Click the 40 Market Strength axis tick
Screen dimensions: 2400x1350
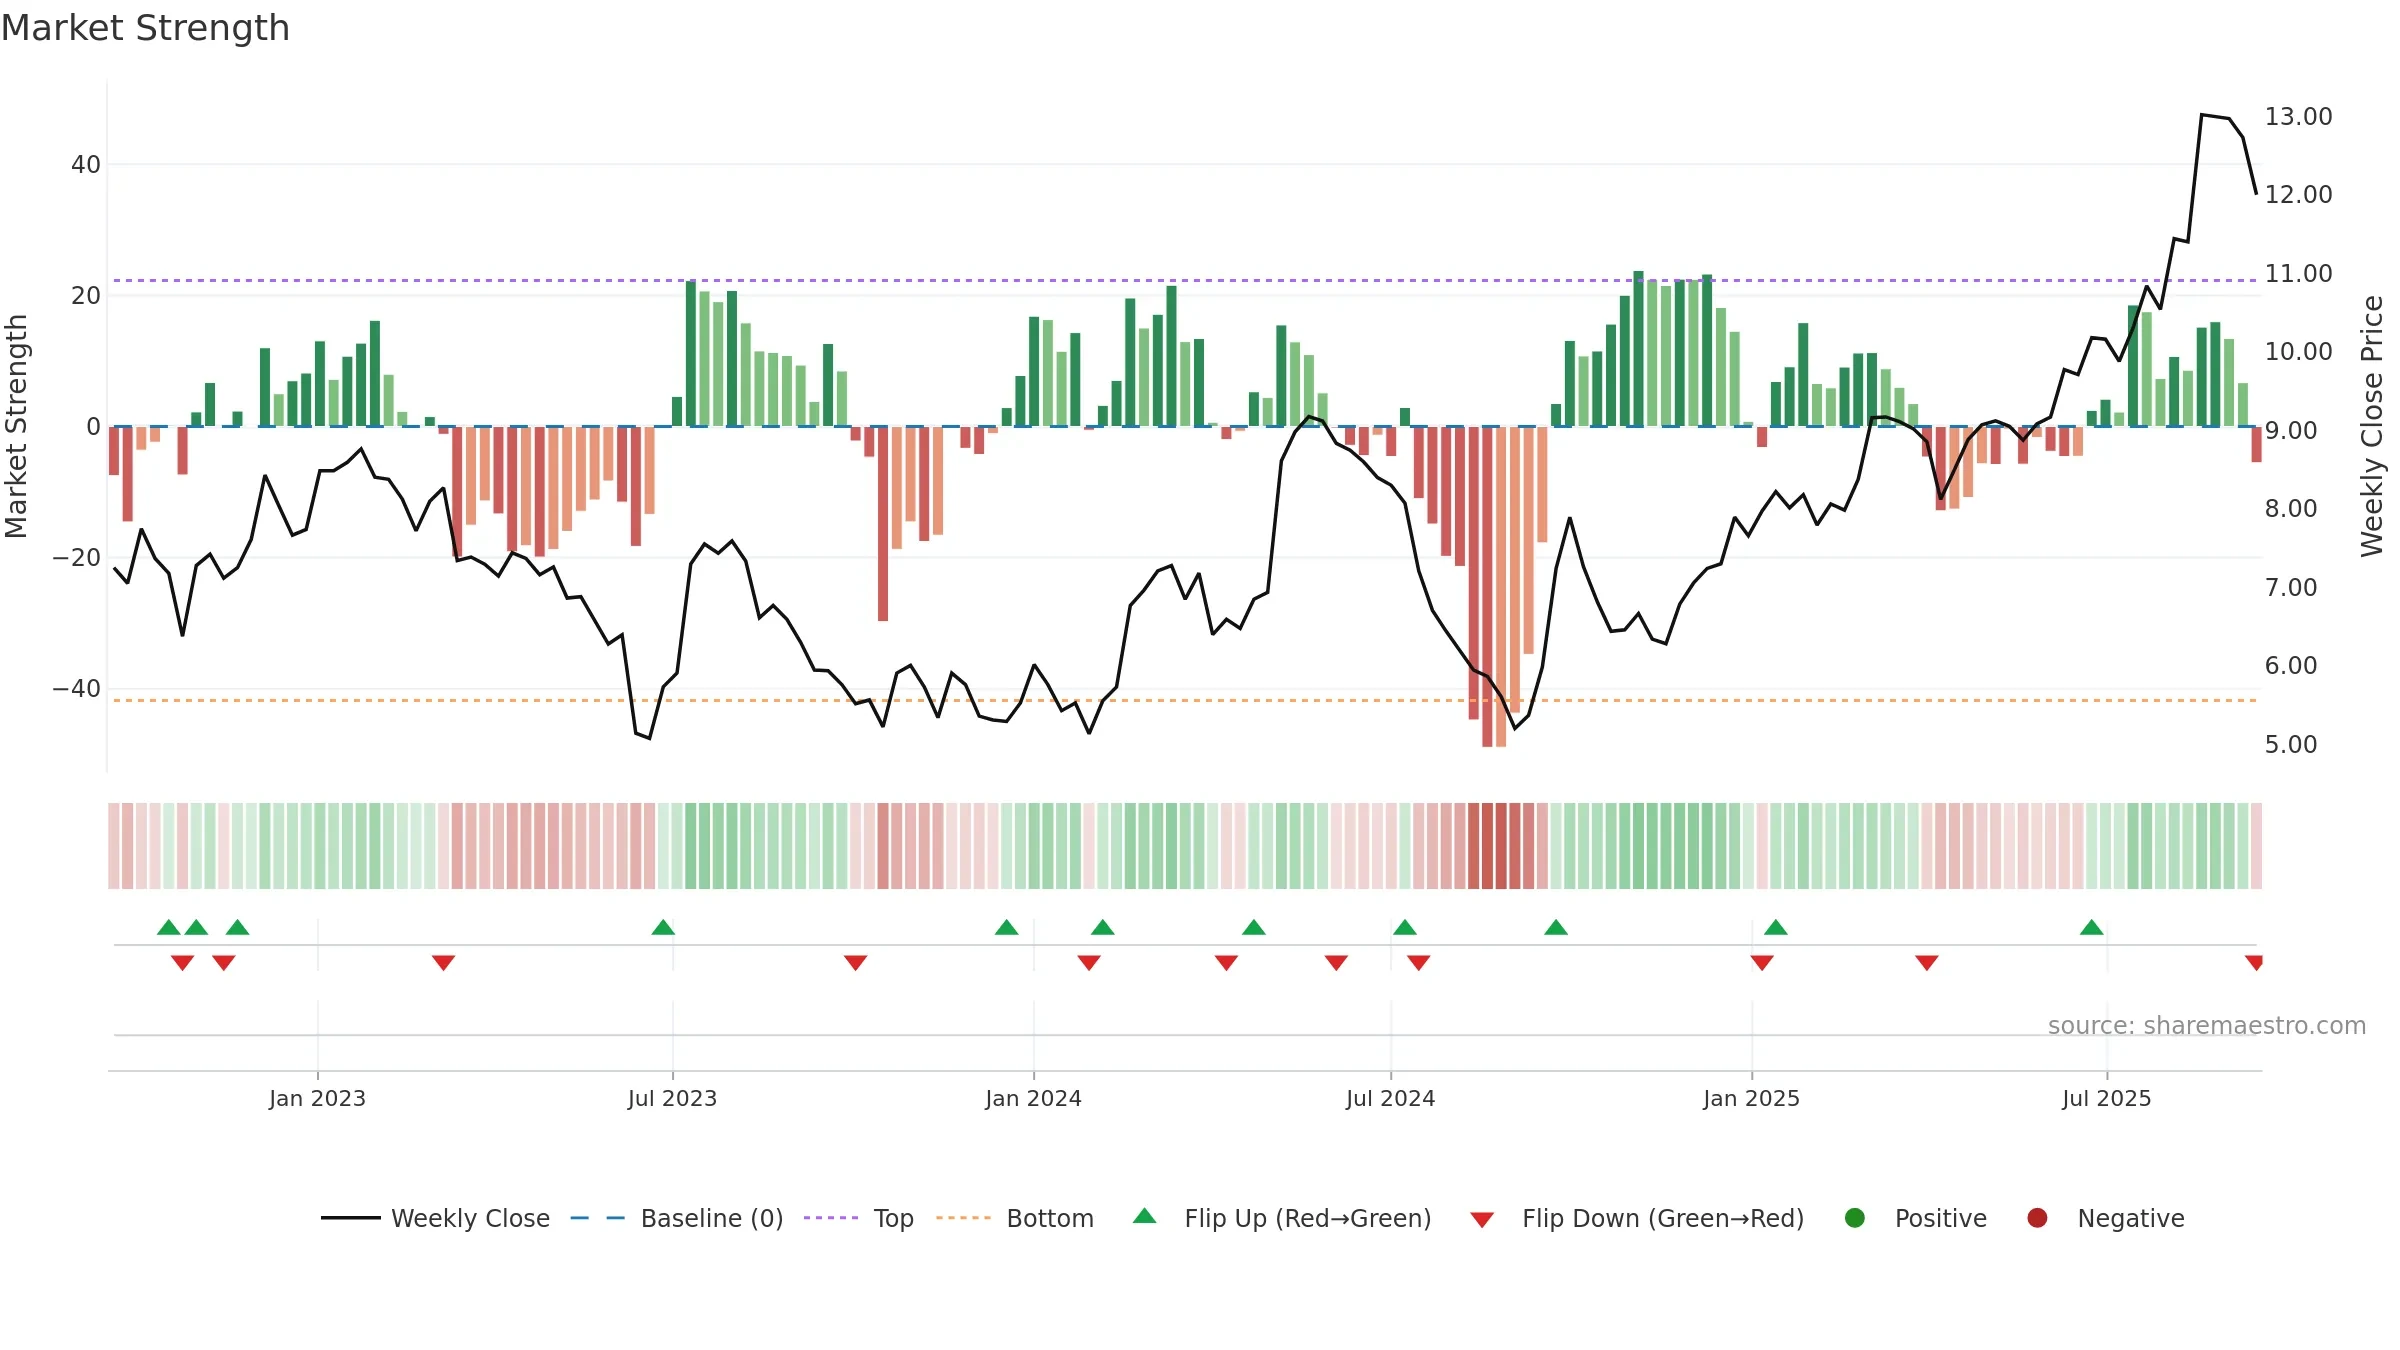point(86,165)
